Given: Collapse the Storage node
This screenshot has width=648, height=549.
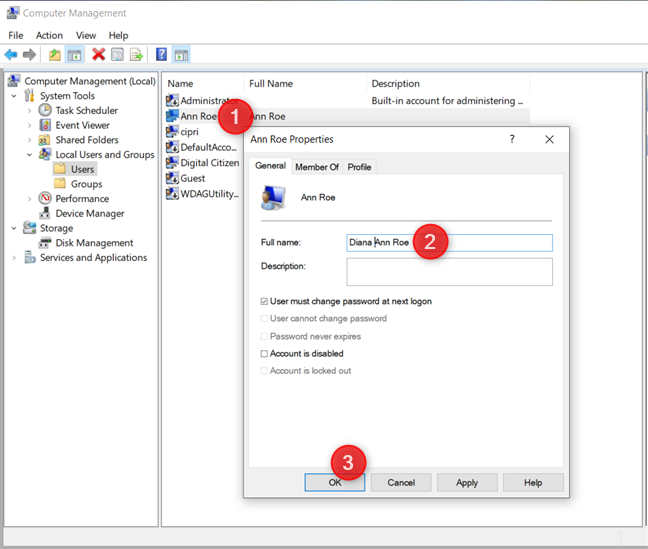Looking at the screenshot, I should click(14, 228).
